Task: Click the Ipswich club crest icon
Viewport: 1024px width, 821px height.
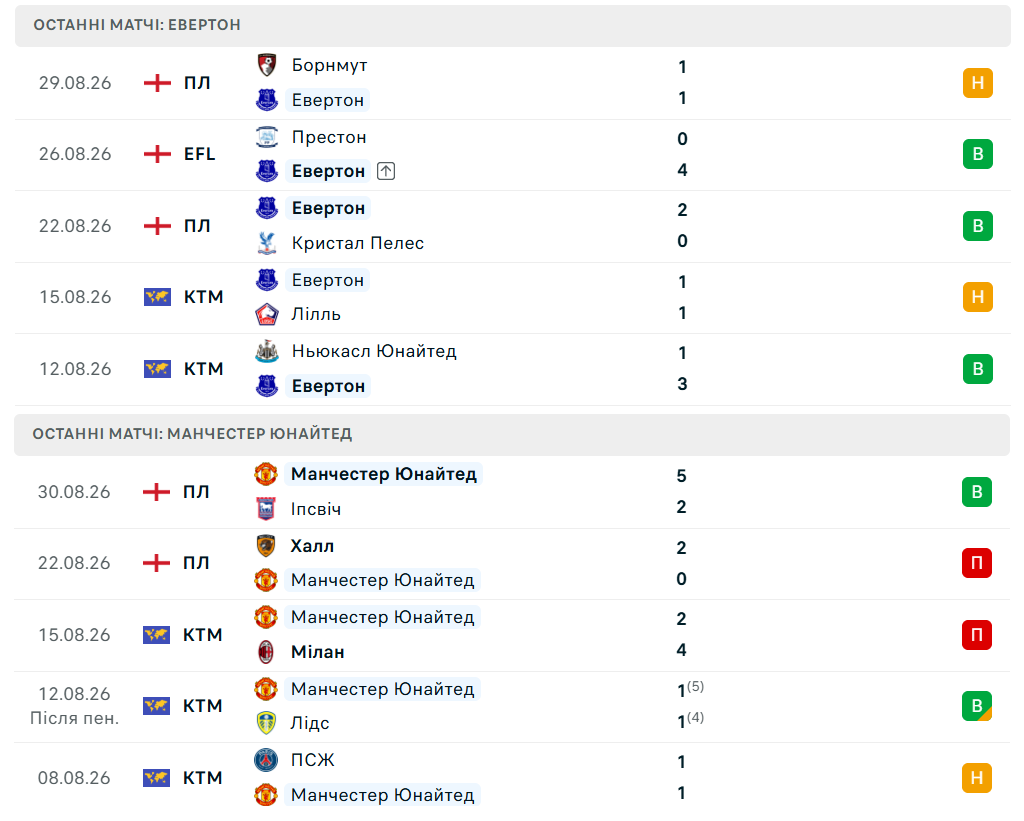Action: (266, 509)
